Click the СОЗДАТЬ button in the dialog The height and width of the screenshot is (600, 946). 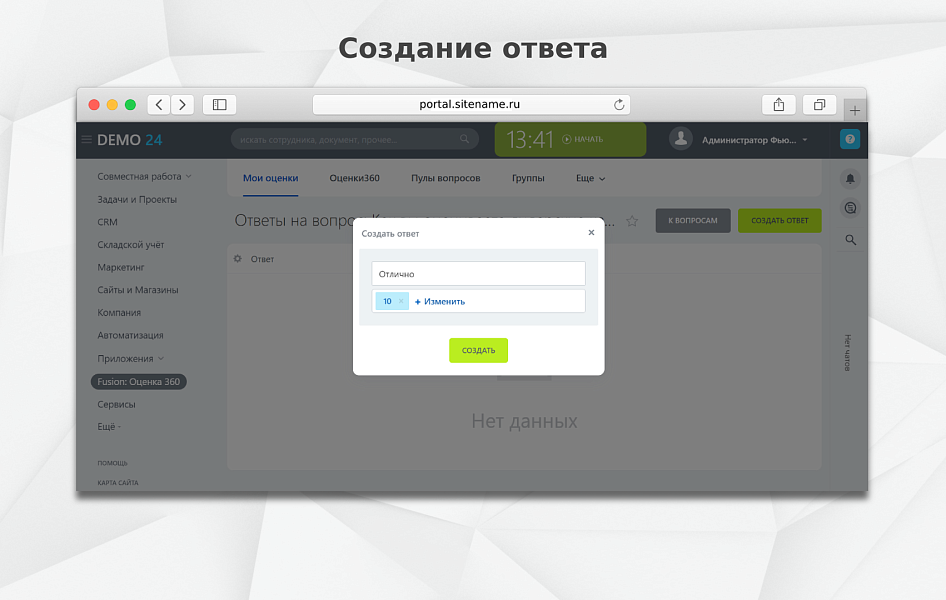click(478, 350)
